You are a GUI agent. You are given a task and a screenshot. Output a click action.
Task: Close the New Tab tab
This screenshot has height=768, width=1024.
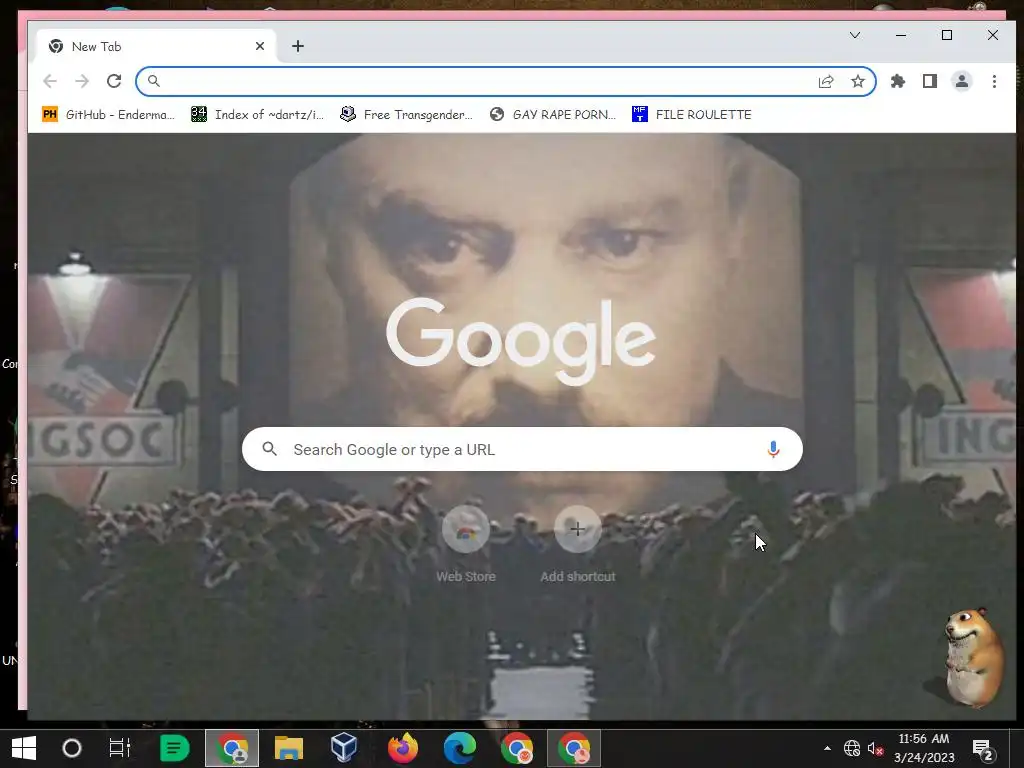260,46
